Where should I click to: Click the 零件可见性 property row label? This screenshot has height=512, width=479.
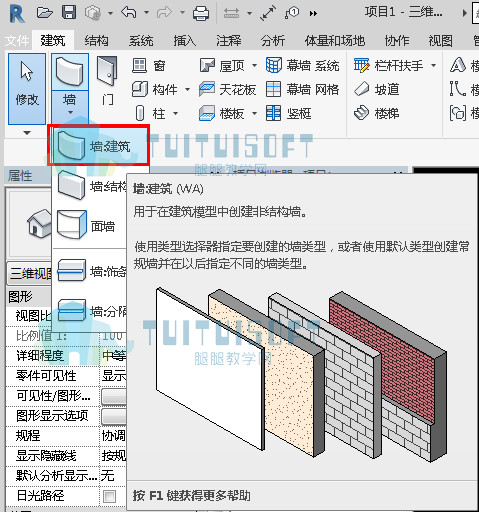tap(46, 376)
